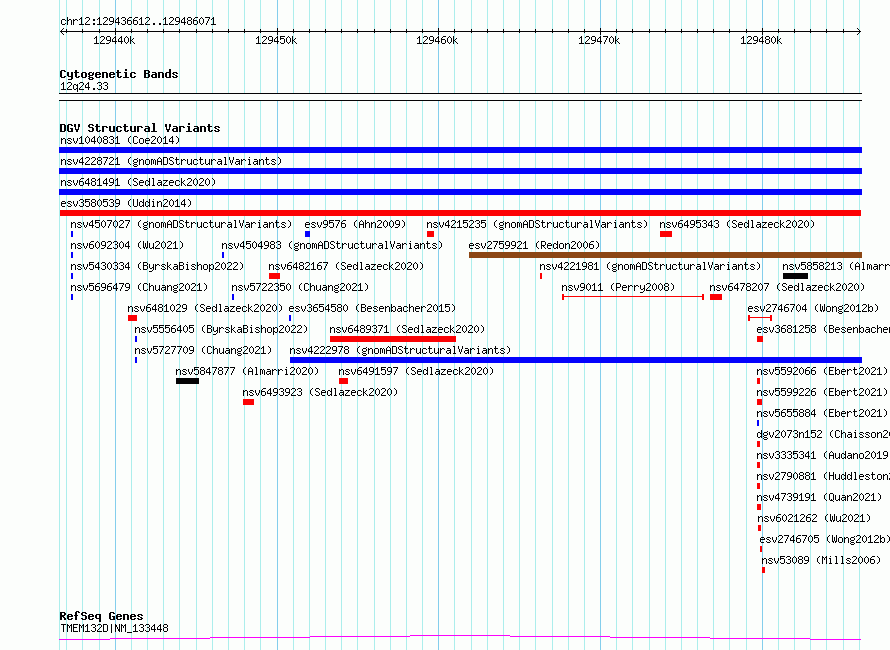Viewport: 890px width, 650px height.
Task: Click nsv5592066 (Ebert2021) label
Action: pyautogui.click(x=822, y=371)
